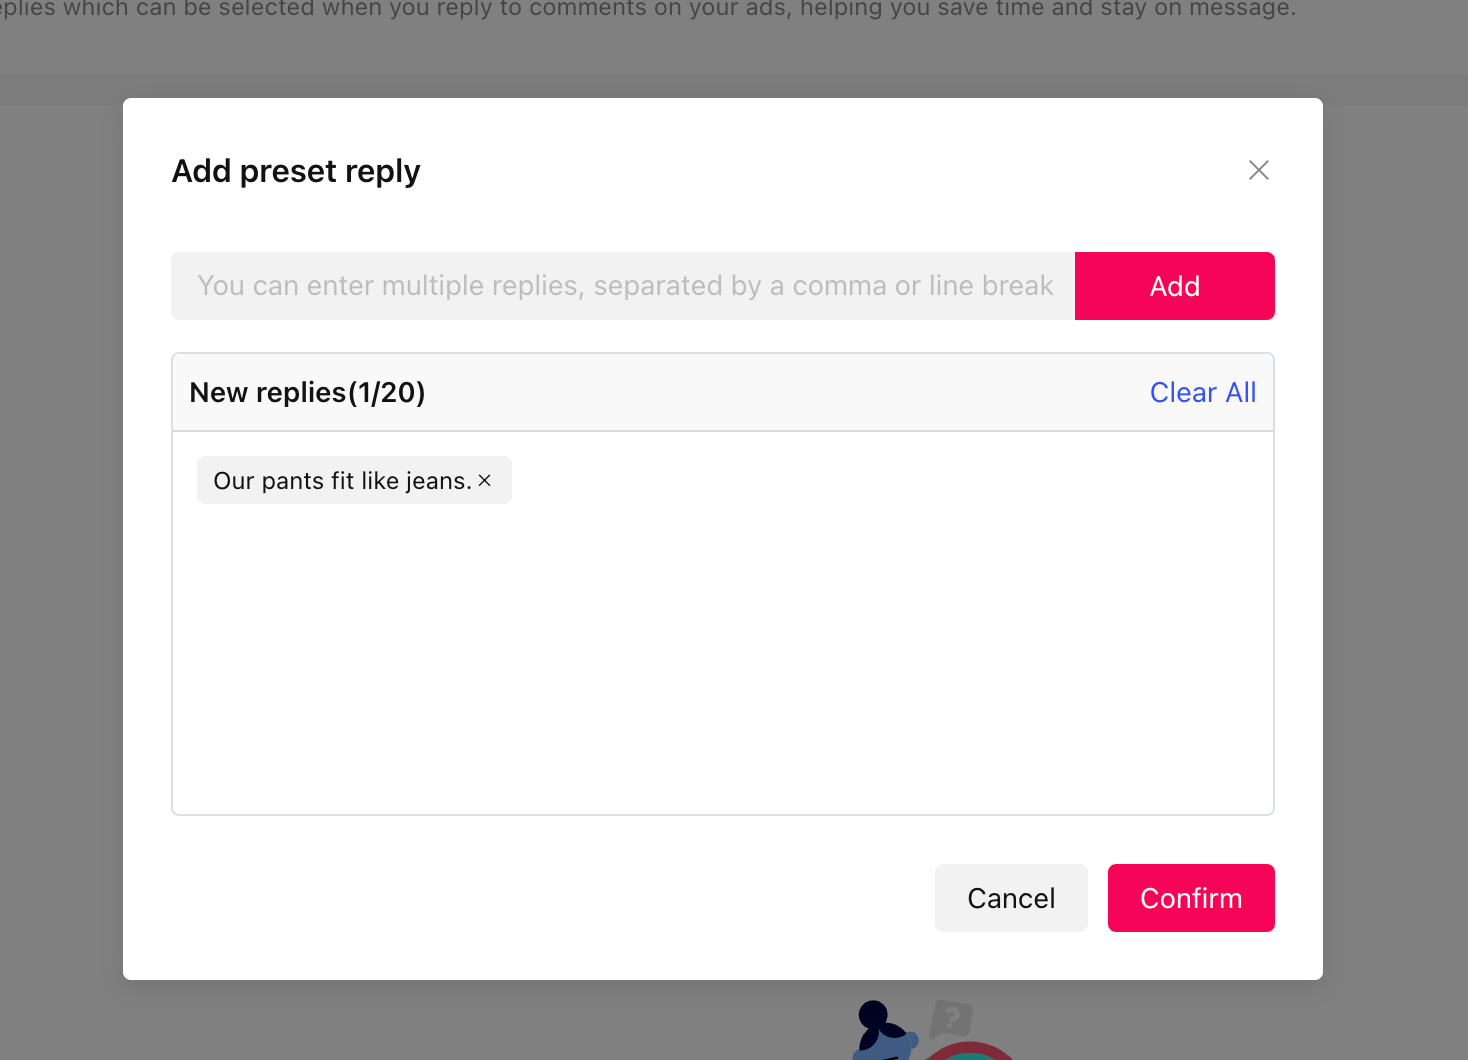Image resolution: width=1468 pixels, height=1060 pixels.
Task: Click the teal circle graphic at bottom
Action: (x=968, y=1051)
